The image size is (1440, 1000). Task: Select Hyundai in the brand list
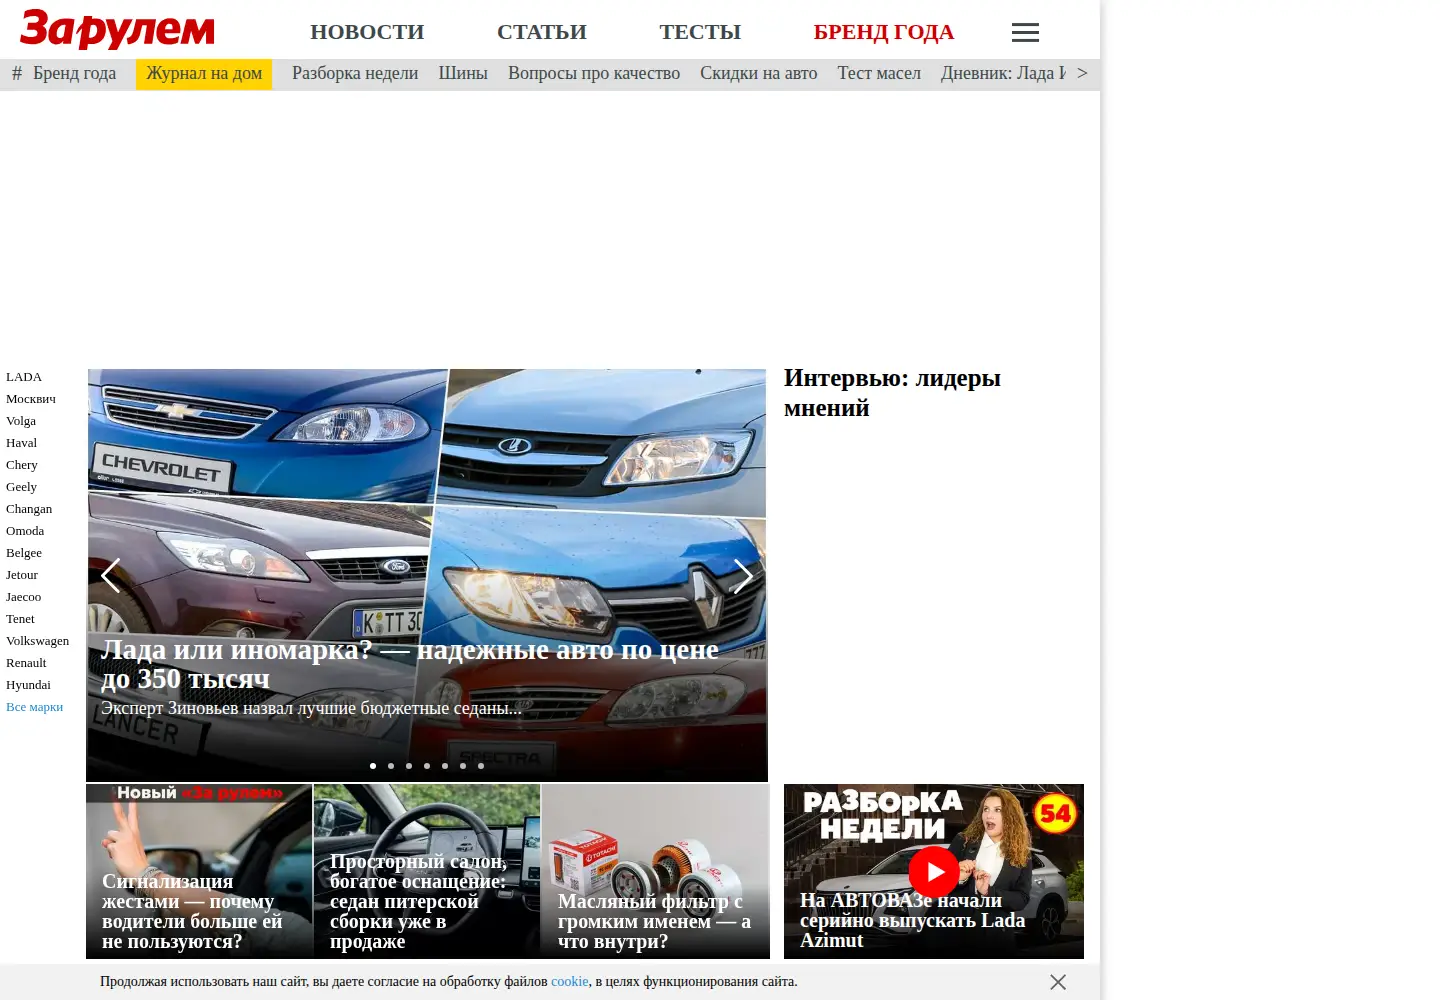[28, 685]
